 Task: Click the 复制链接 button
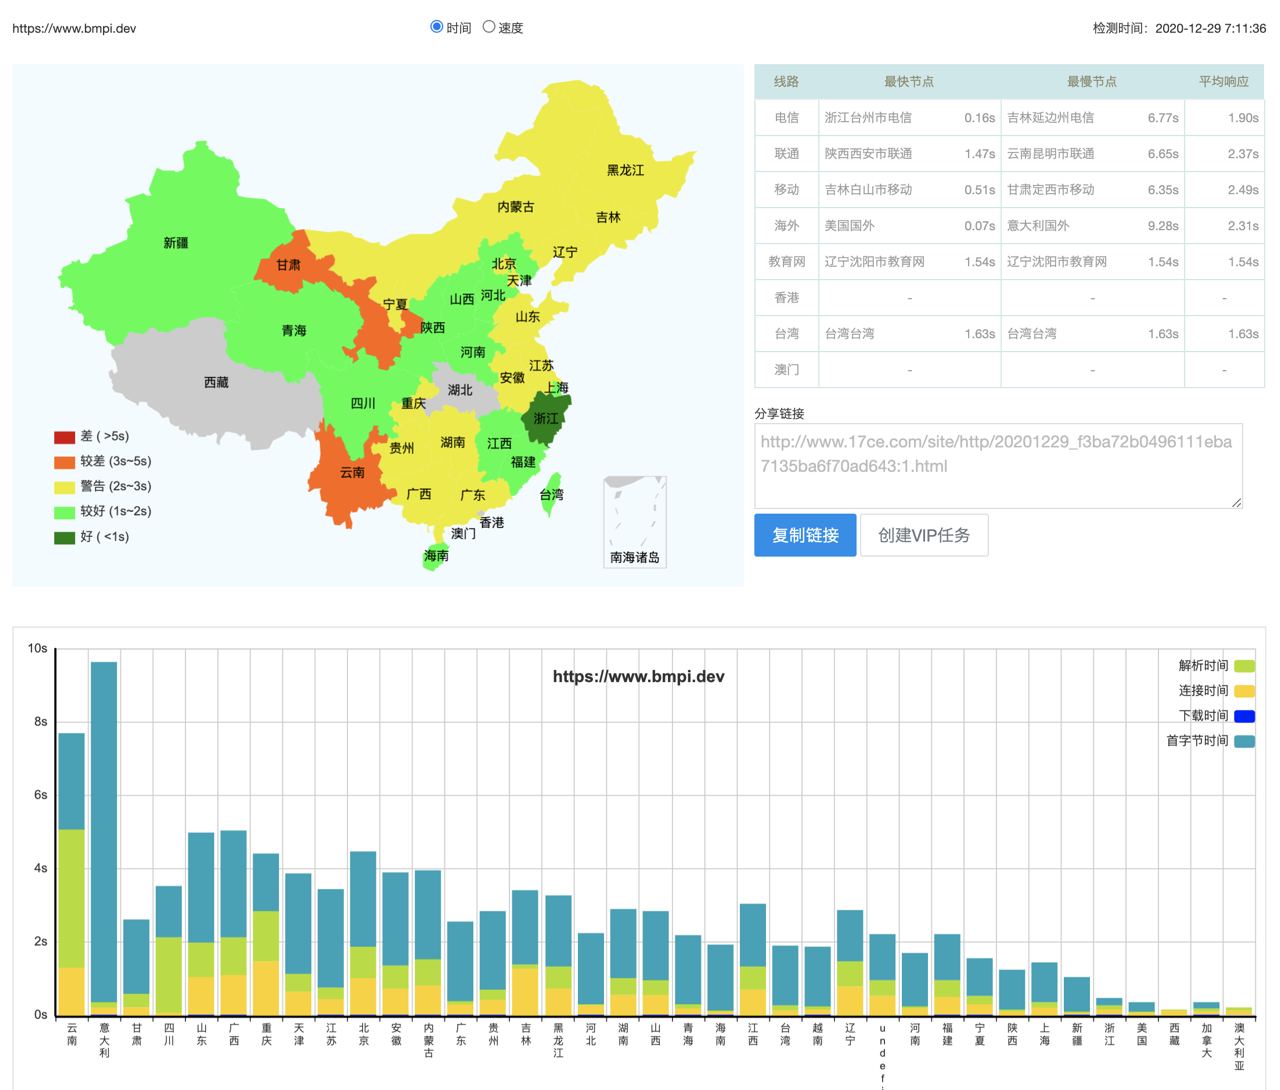805,535
